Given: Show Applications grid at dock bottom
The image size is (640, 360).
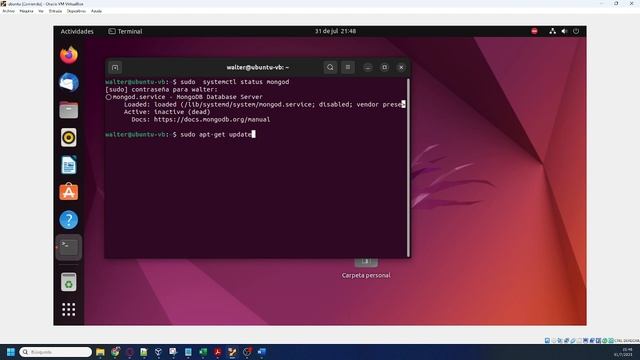Looking at the screenshot, I should point(69,309).
